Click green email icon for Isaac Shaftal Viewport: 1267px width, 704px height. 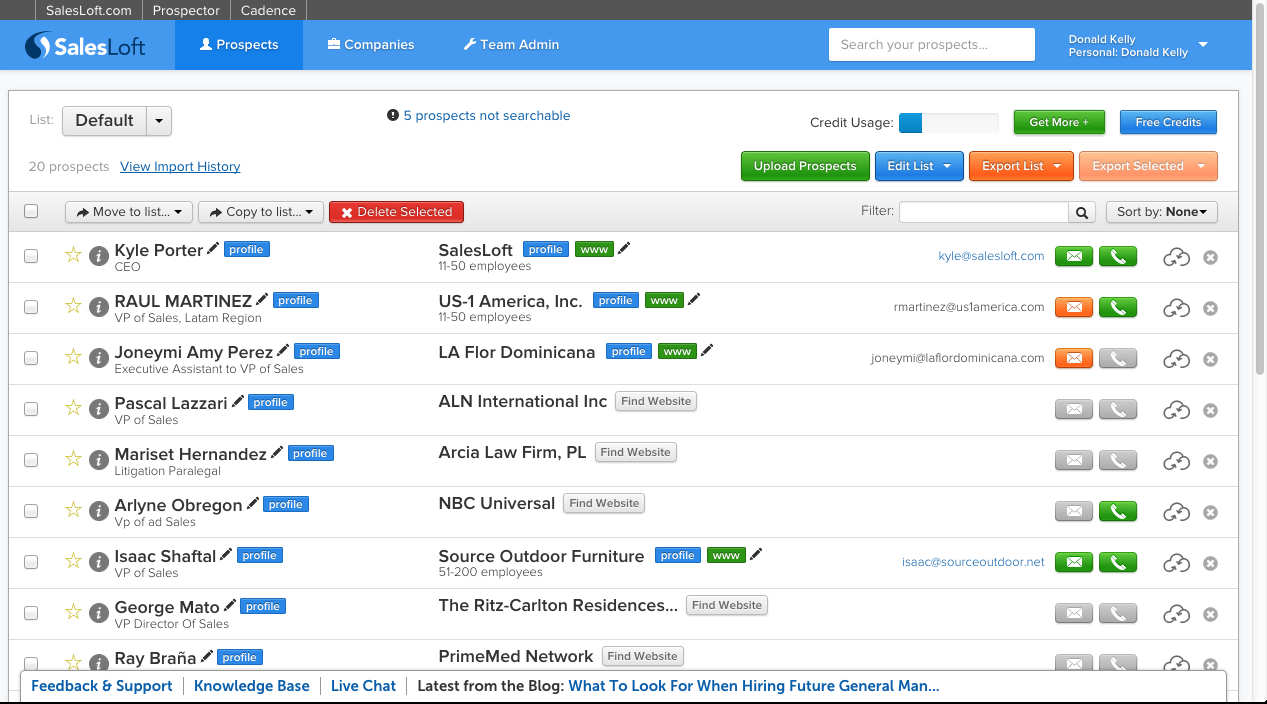pos(1074,562)
